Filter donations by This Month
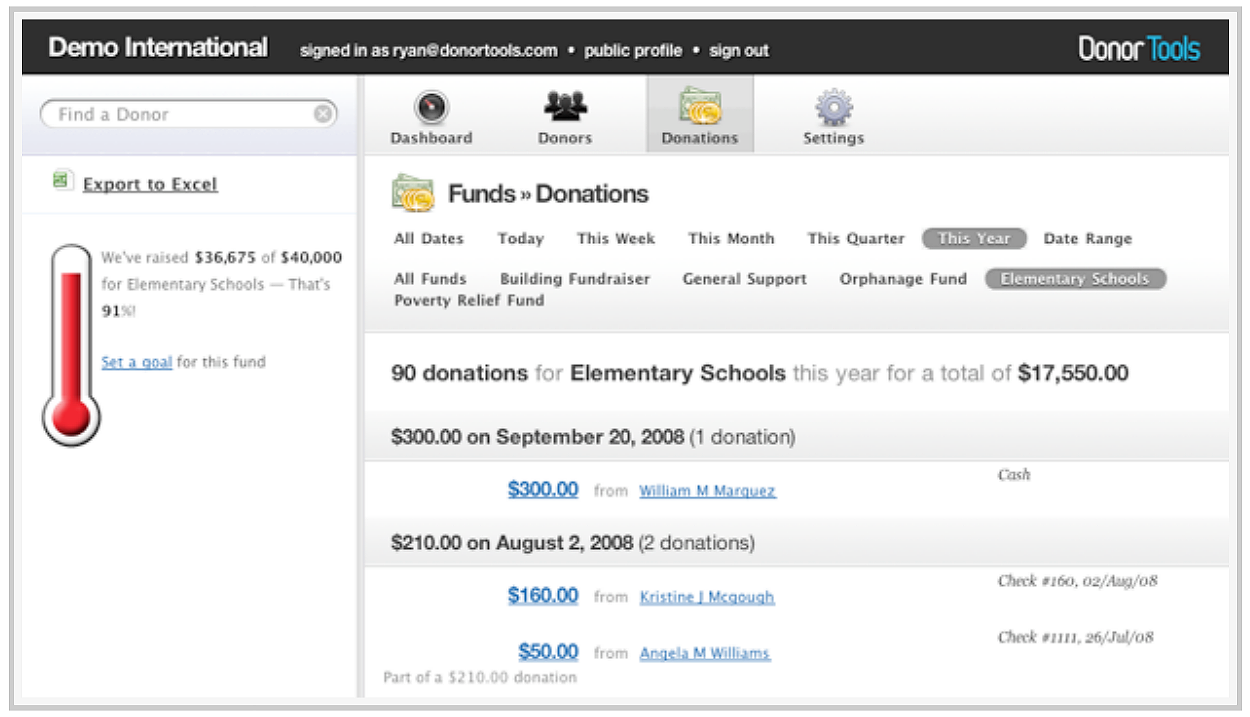Viewport: 1250px width, 717px height. [x=731, y=239]
